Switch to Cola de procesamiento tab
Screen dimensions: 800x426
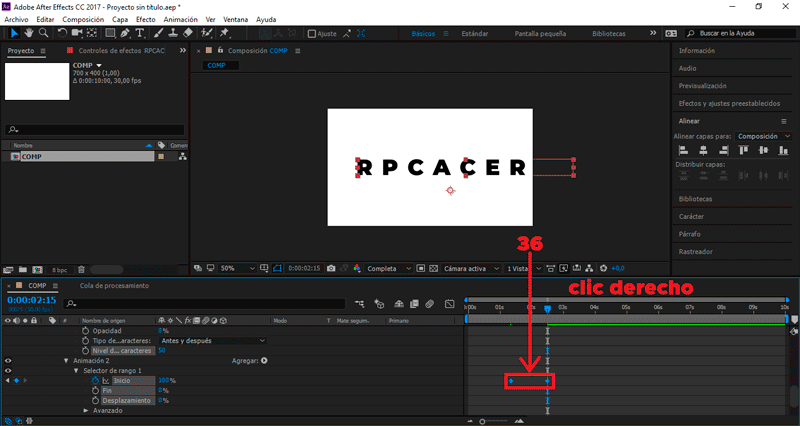(x=114, y=286)
